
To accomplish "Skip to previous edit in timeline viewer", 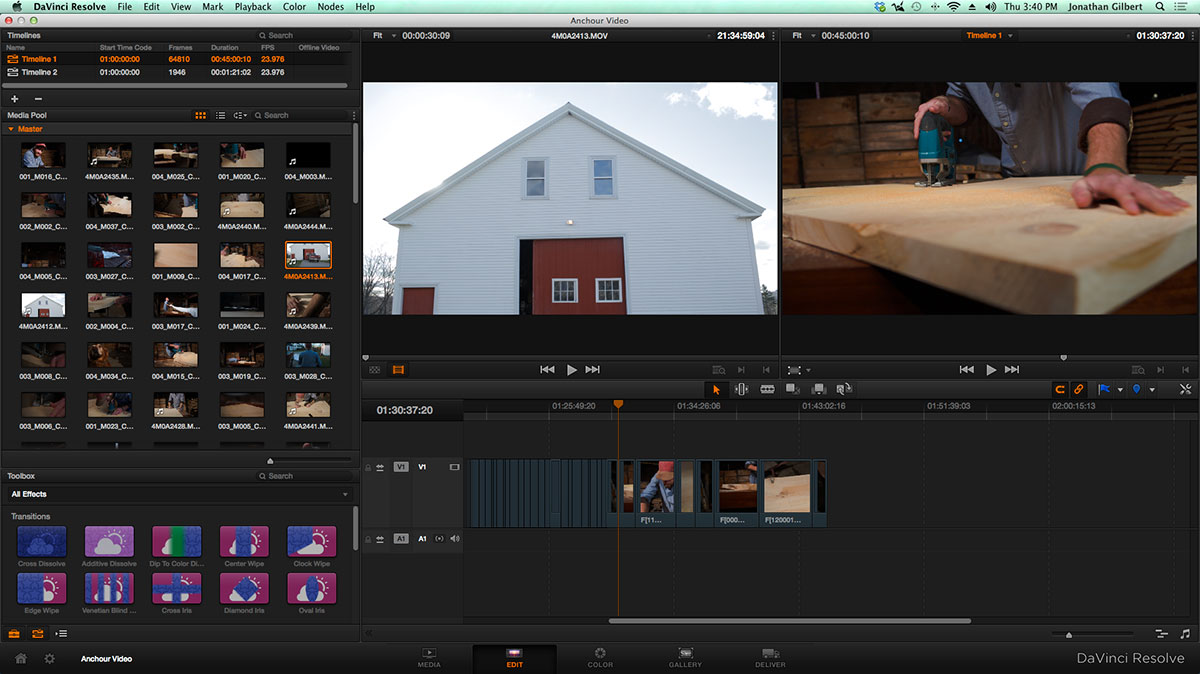I will click(x=966, y=370).
